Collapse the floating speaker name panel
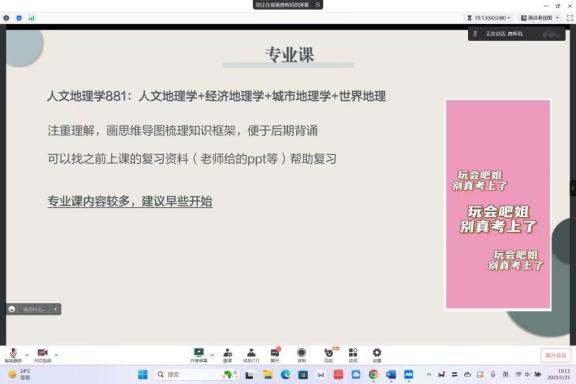Screen dimensions: 576x384 point(56,309)
